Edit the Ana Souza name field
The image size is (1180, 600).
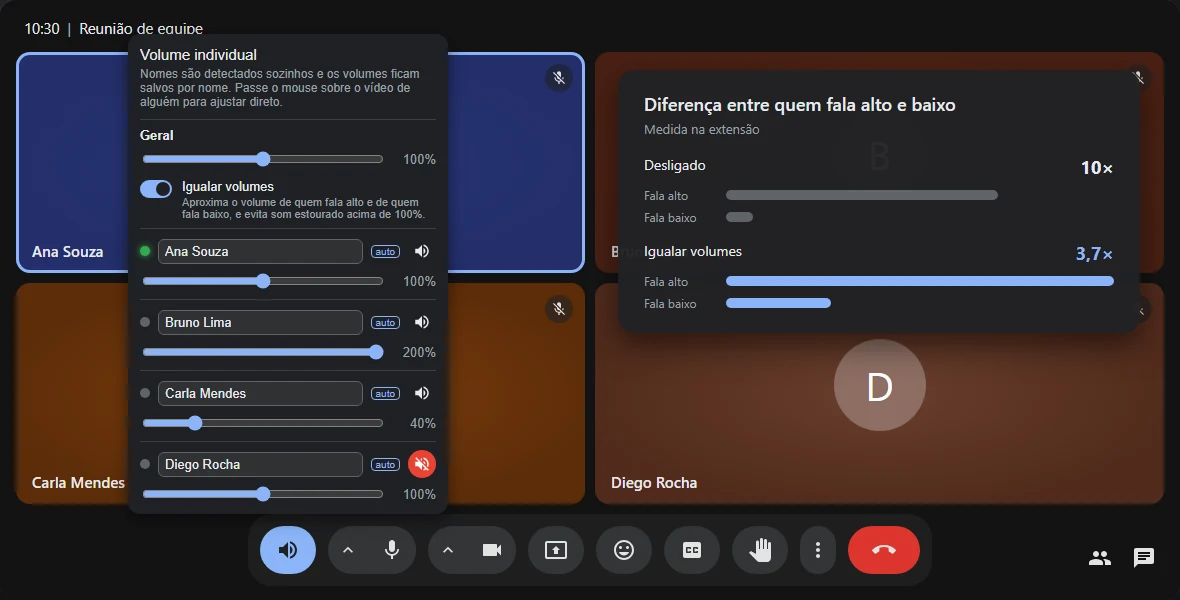coord(260,251)
